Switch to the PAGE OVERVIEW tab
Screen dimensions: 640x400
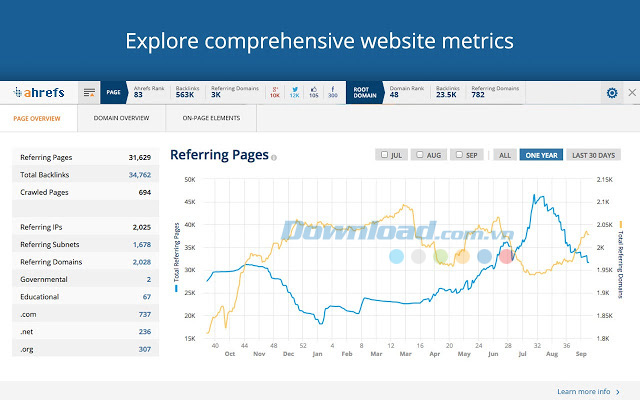(x=37, y=118)
